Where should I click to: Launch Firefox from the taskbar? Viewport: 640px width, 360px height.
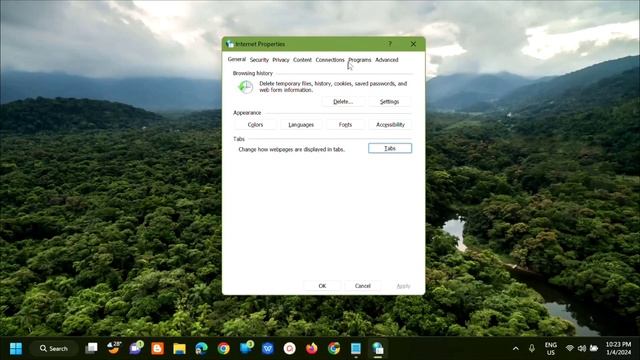point(312,349)
